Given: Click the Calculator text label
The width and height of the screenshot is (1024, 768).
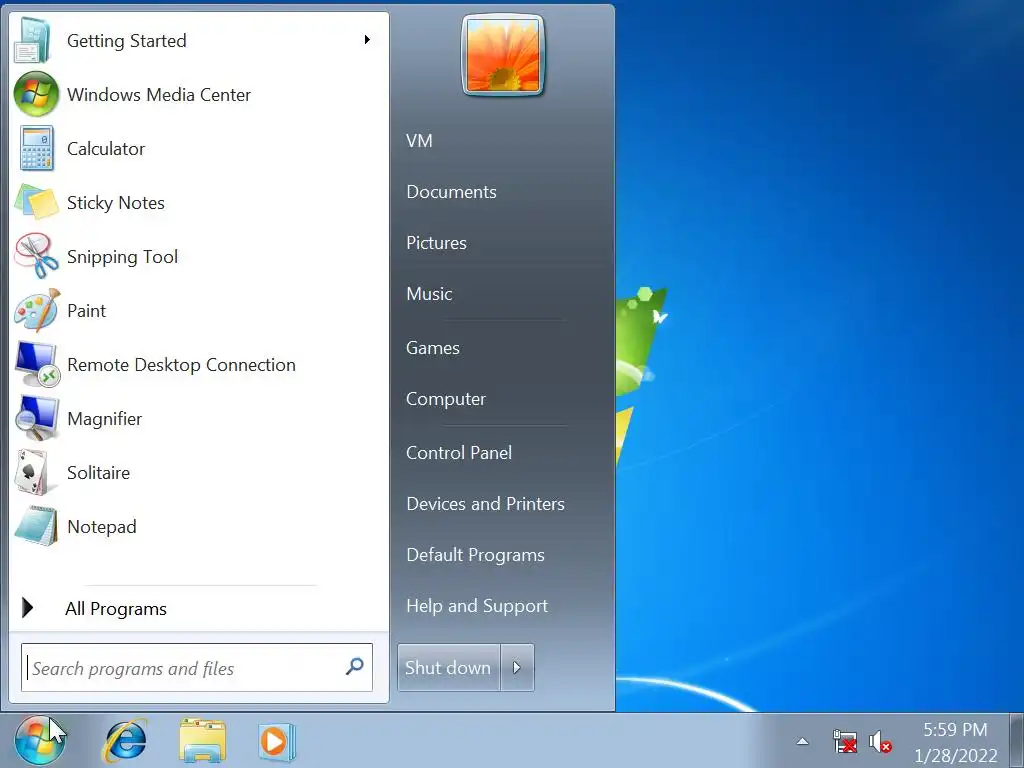Looking at the screenshot, I should point(106,149).
